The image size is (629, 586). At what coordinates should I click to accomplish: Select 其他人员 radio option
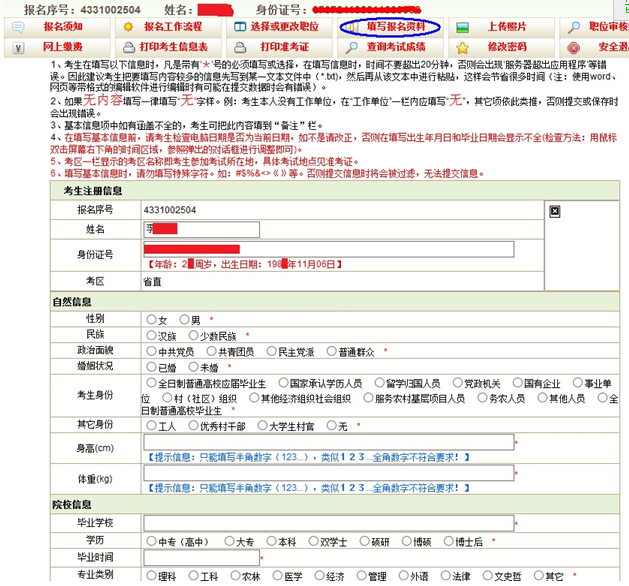tap(542, 398)
